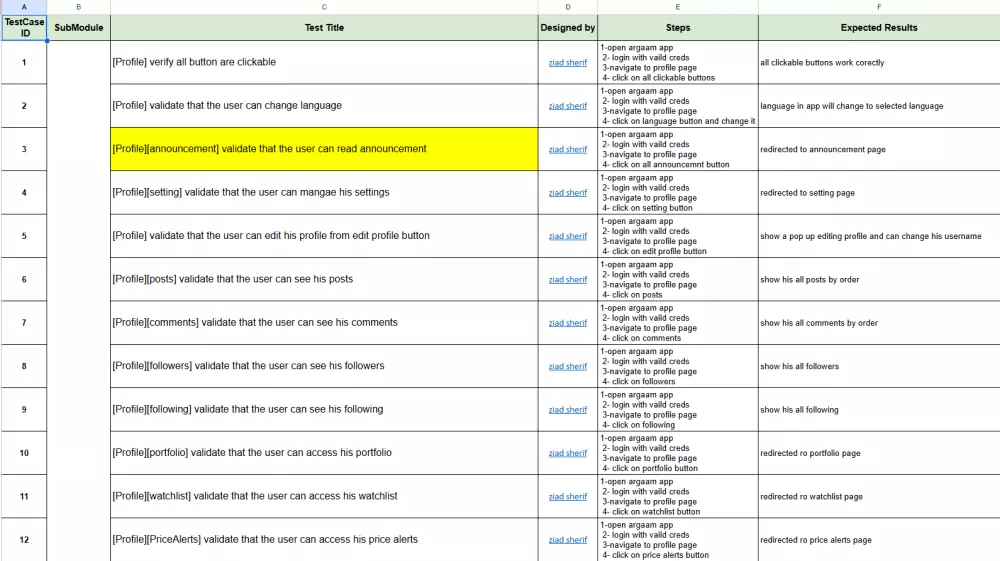Click test case ID cell 10
Viewport: 1000px width, 561px height.
click(24, 453)
